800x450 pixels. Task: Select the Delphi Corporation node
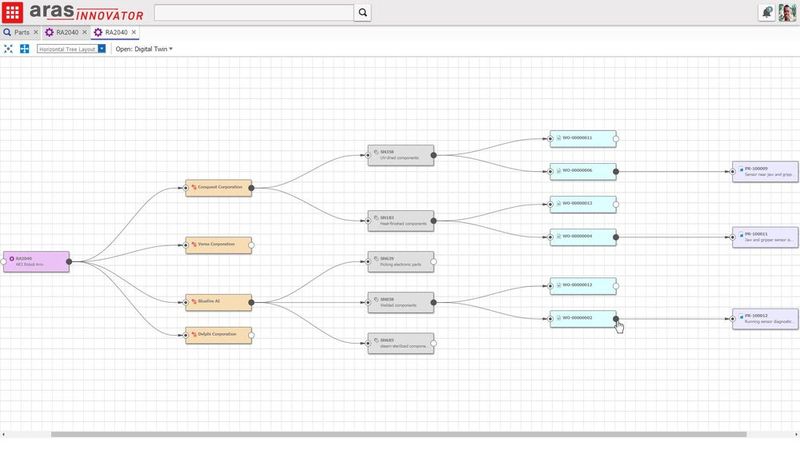tap(218, 334)
